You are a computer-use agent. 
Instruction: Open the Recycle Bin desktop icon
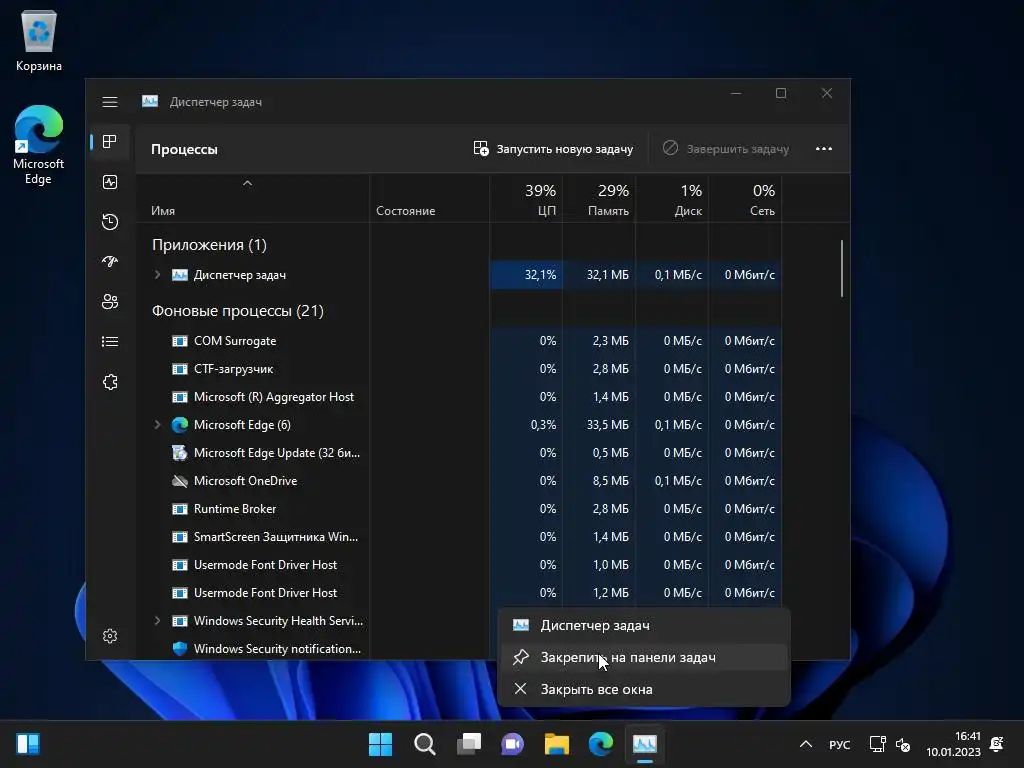pyautogui.click(x=39, y=40)
